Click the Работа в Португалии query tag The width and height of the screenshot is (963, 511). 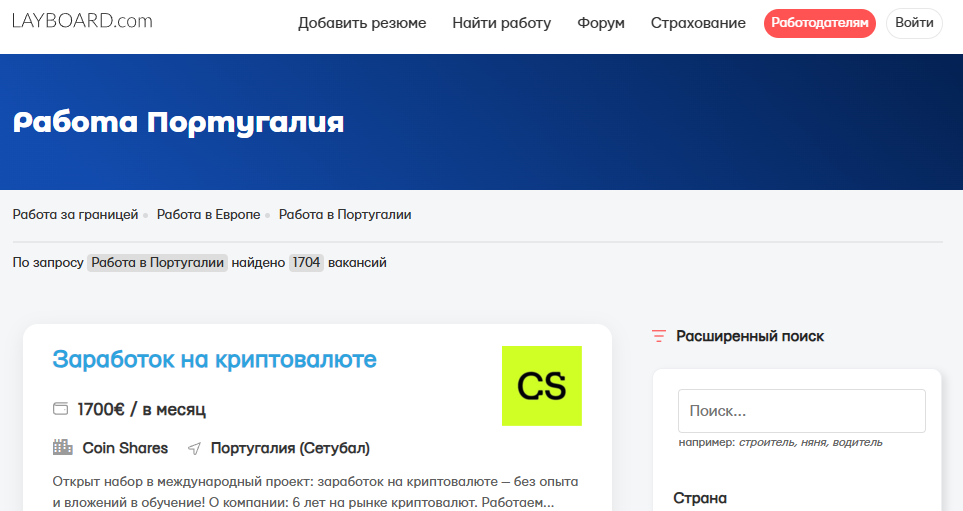(157, 262)
